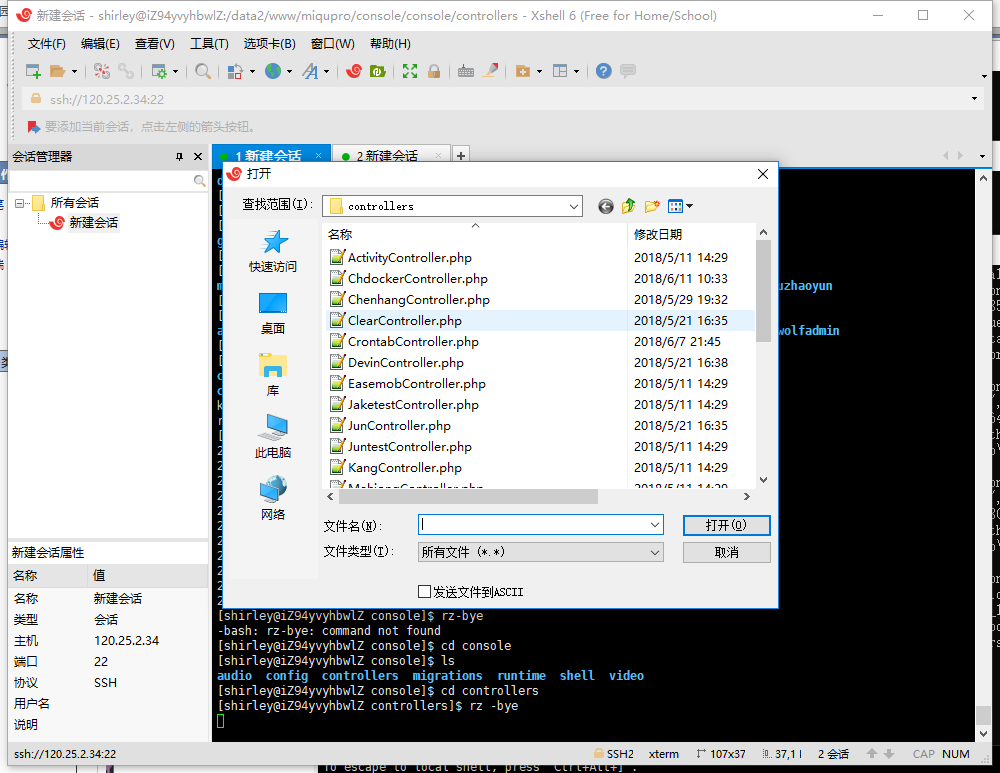Click the padlock lock-screen icon

(x=434, y=71)
